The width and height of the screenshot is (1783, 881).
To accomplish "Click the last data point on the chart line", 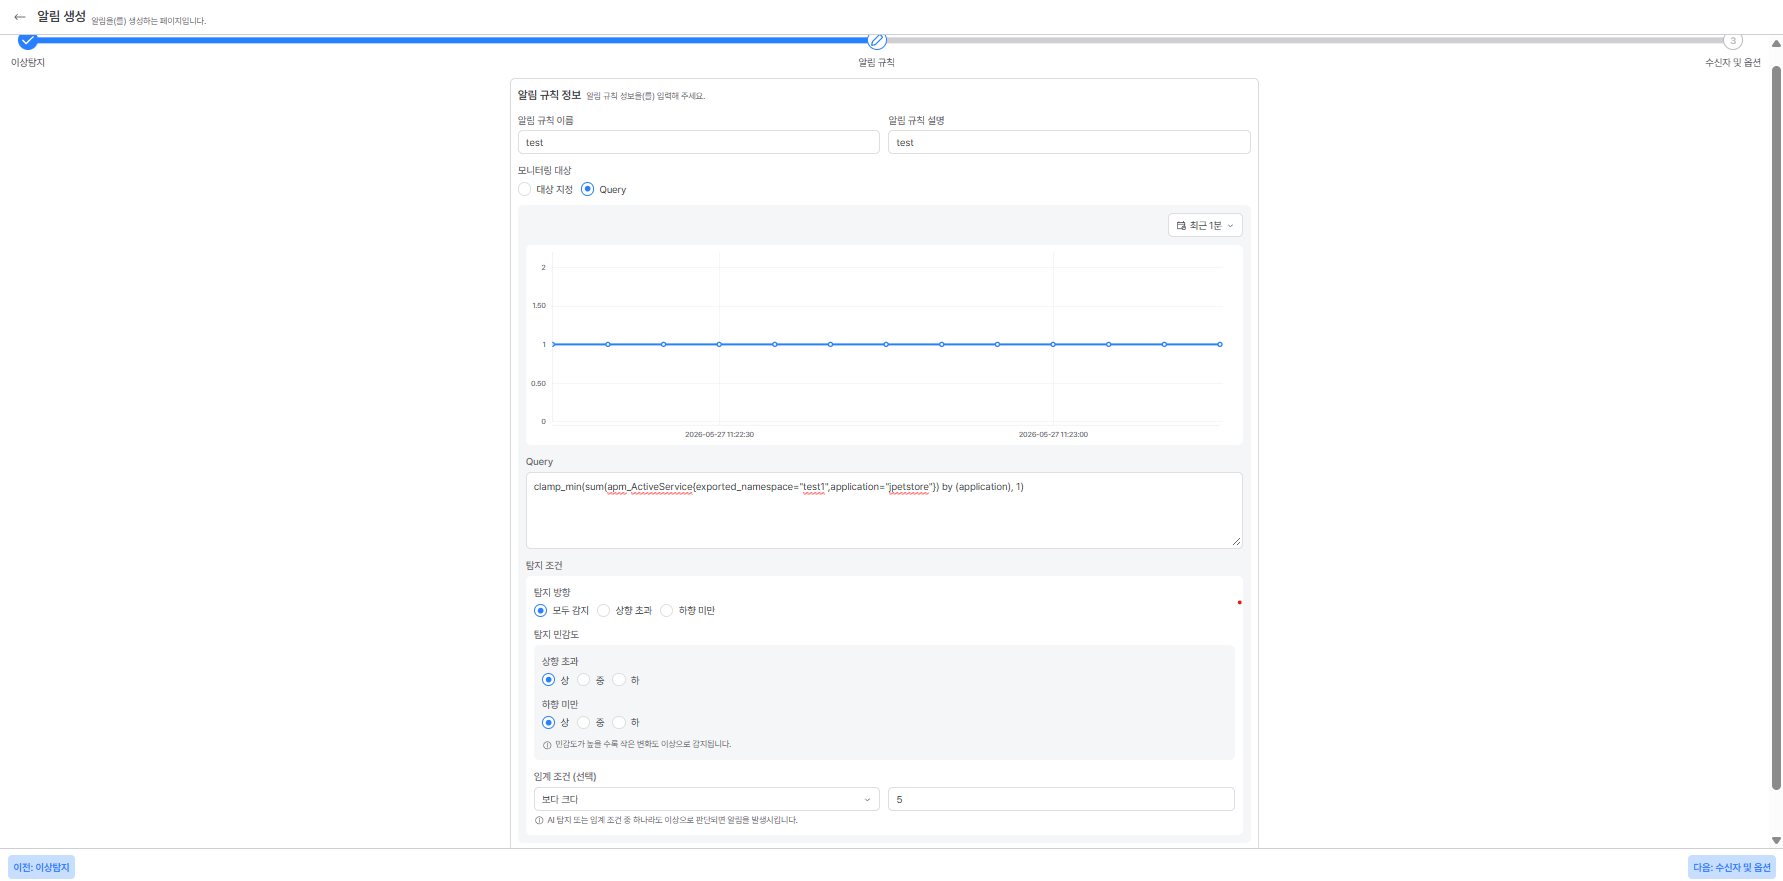I will (x=1220, y=344).
